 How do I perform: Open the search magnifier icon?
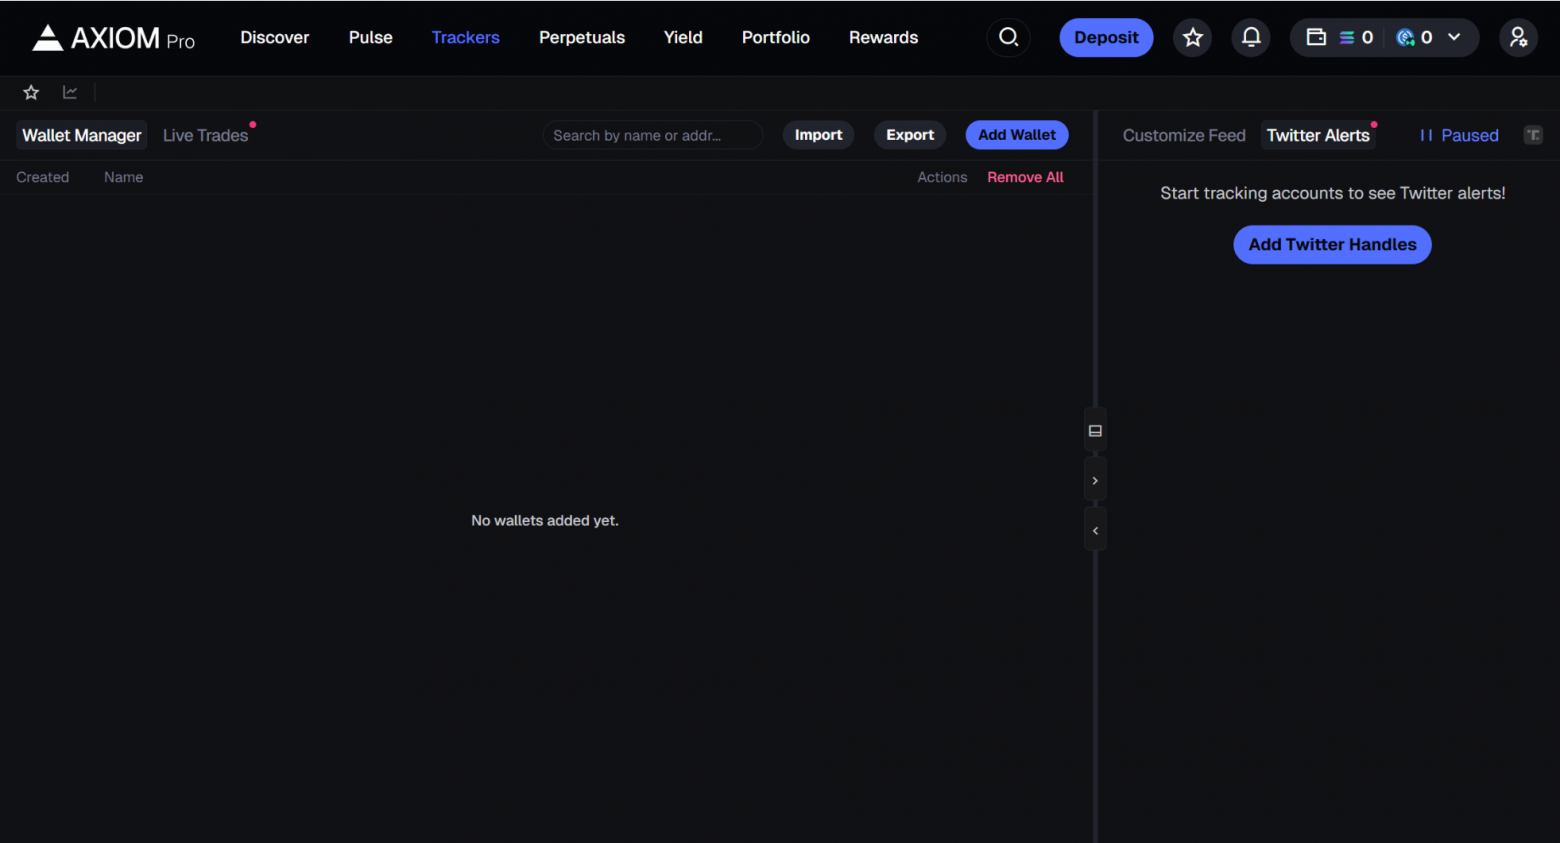1008,37
